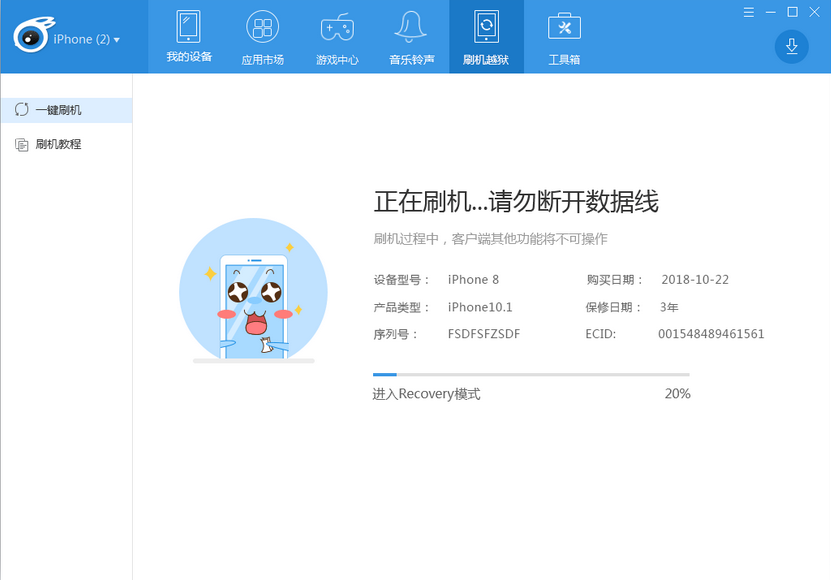This screenshot has height=580, width=831.
Task: Close the application window
Action: [815, 12]
